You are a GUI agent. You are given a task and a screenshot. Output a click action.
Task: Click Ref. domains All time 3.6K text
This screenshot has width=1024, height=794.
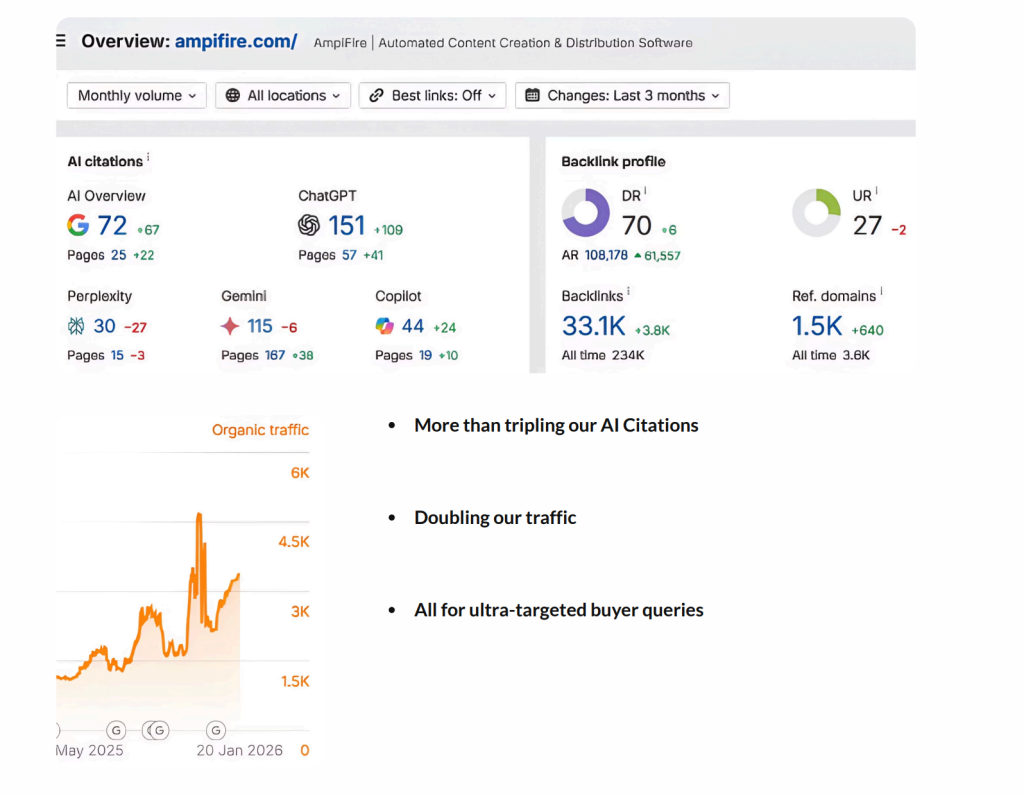(x=831, y=355)
